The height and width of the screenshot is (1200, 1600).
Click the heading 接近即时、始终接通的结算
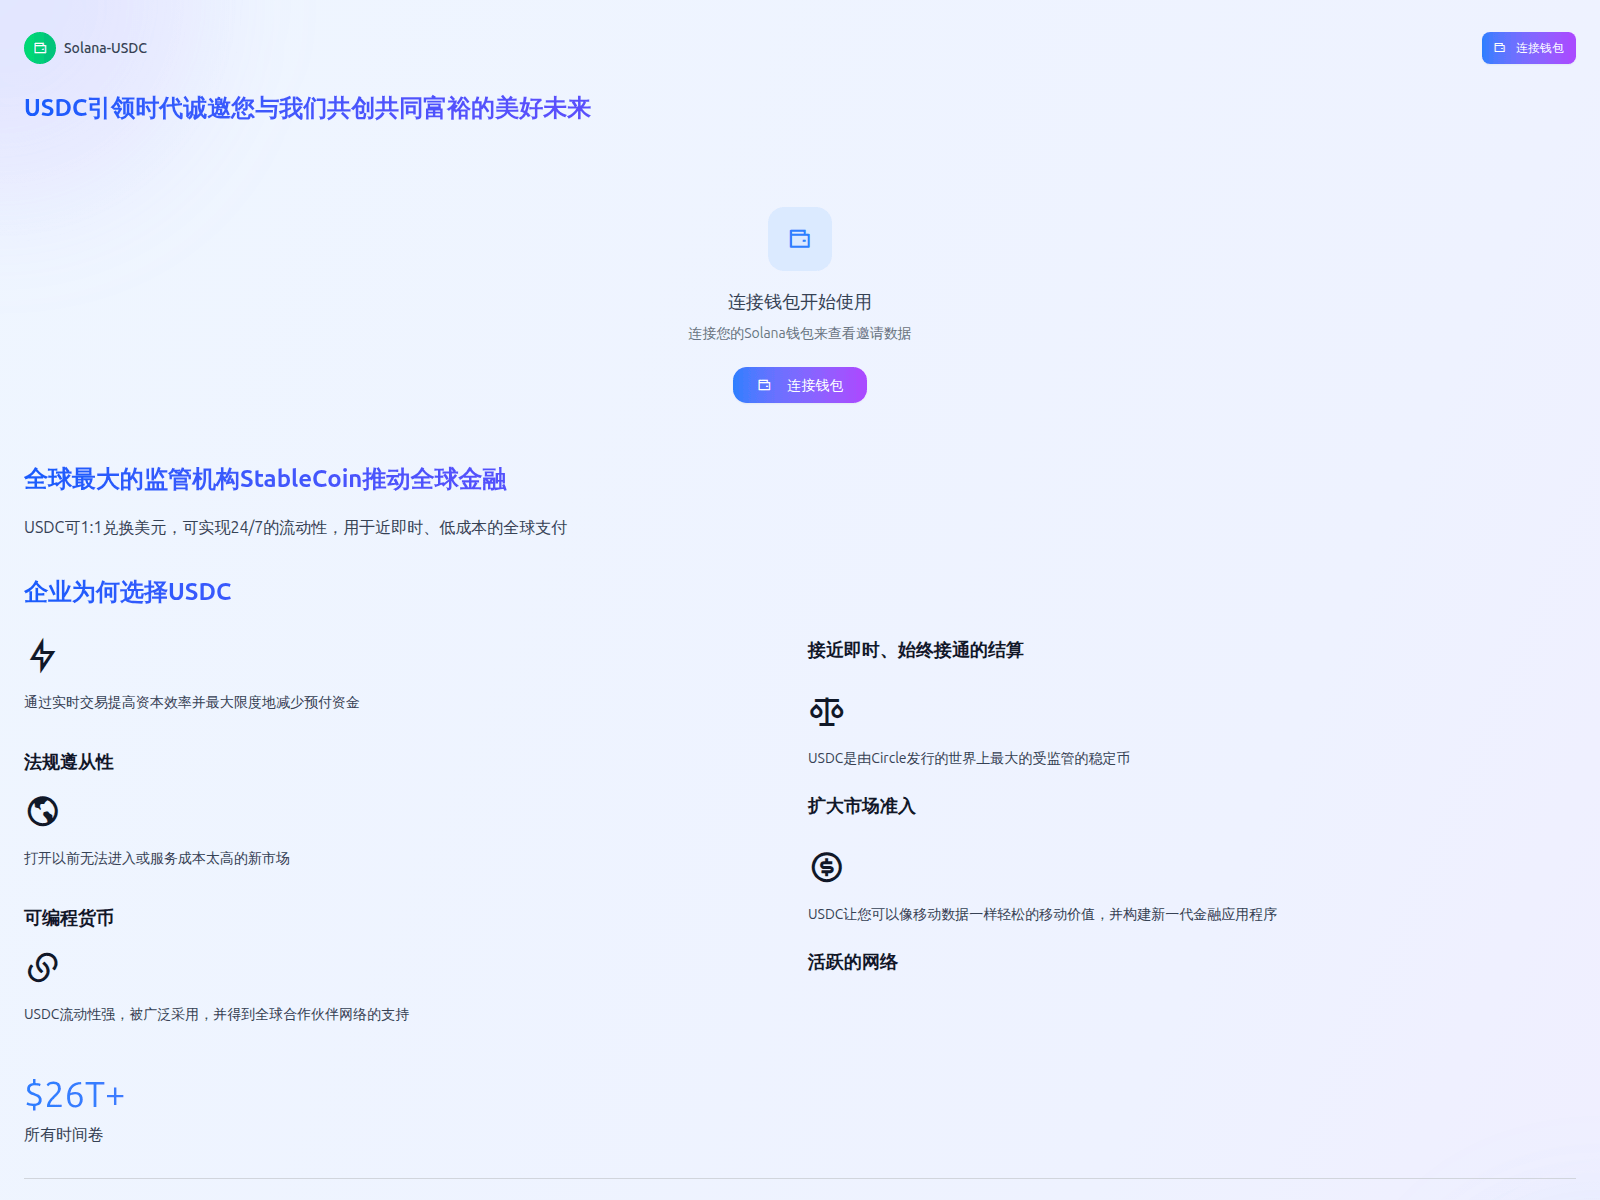[916, 650]
